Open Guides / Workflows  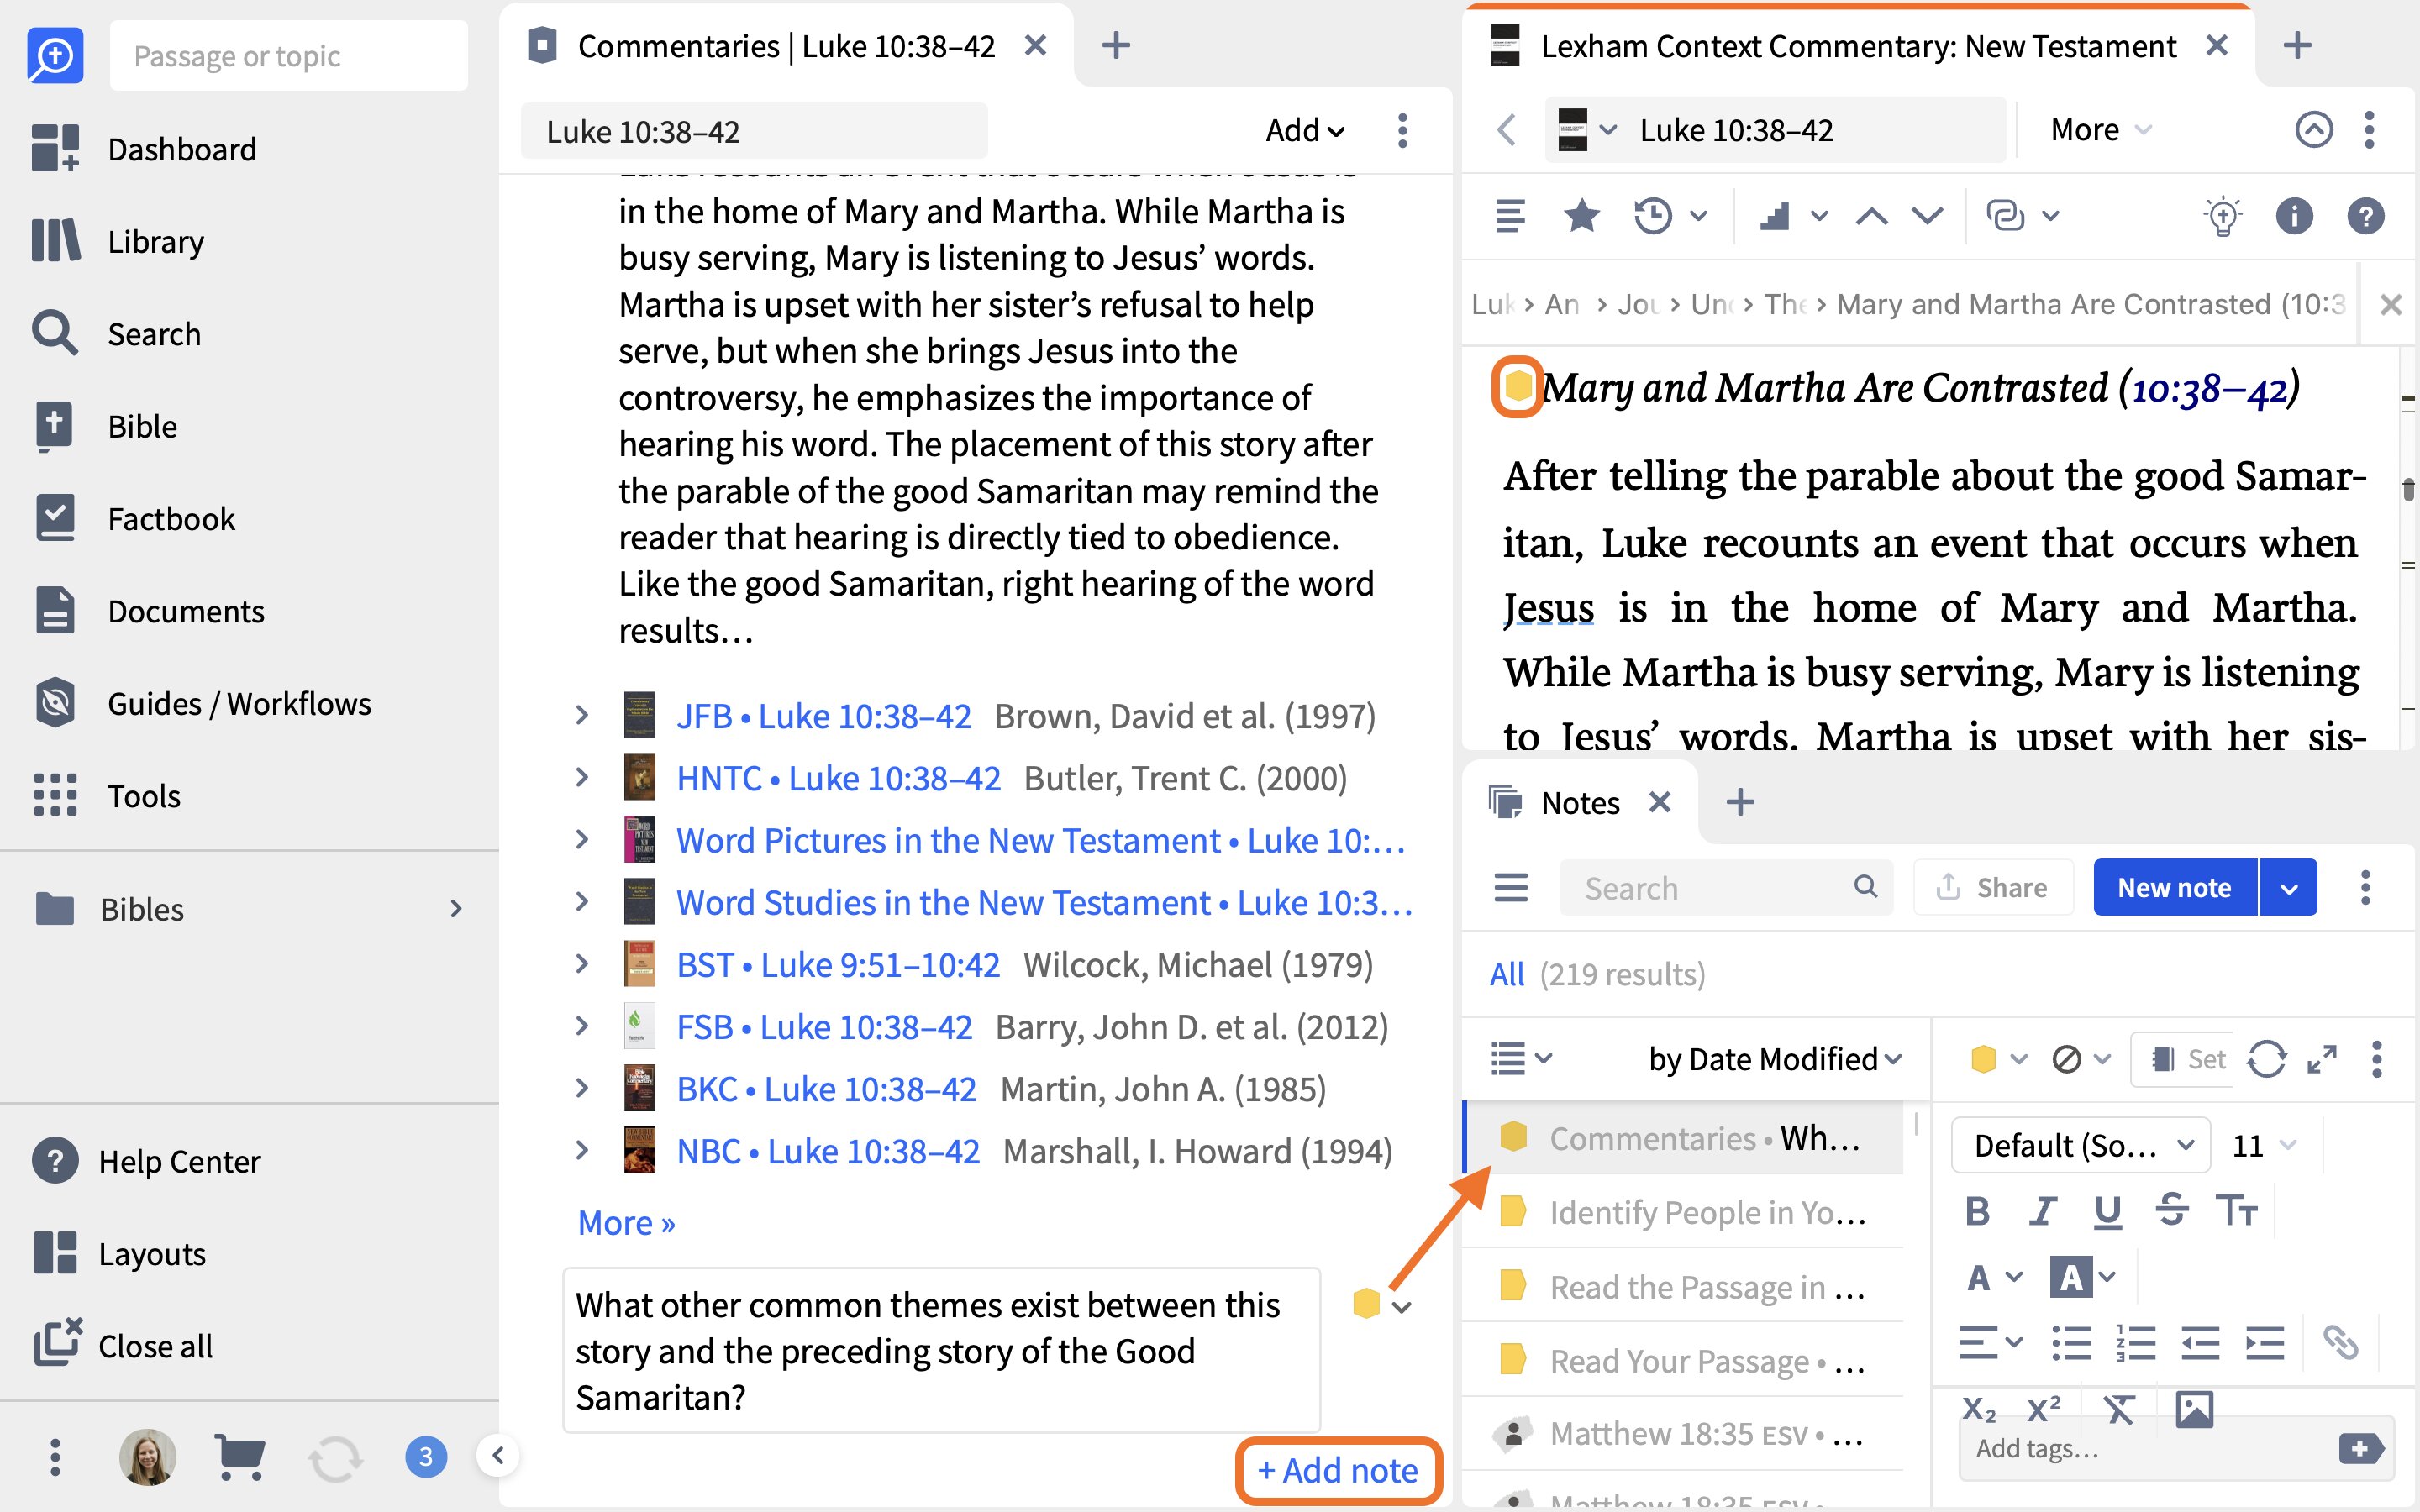[x=202, y=703]
